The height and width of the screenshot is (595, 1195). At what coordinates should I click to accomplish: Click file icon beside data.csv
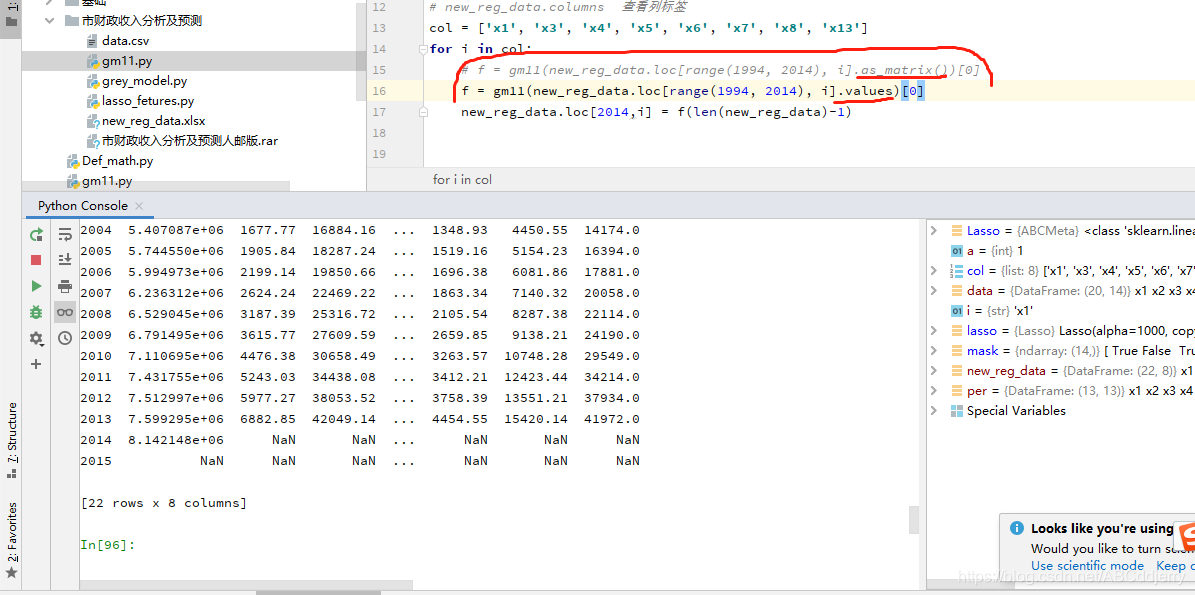[93, 40]
